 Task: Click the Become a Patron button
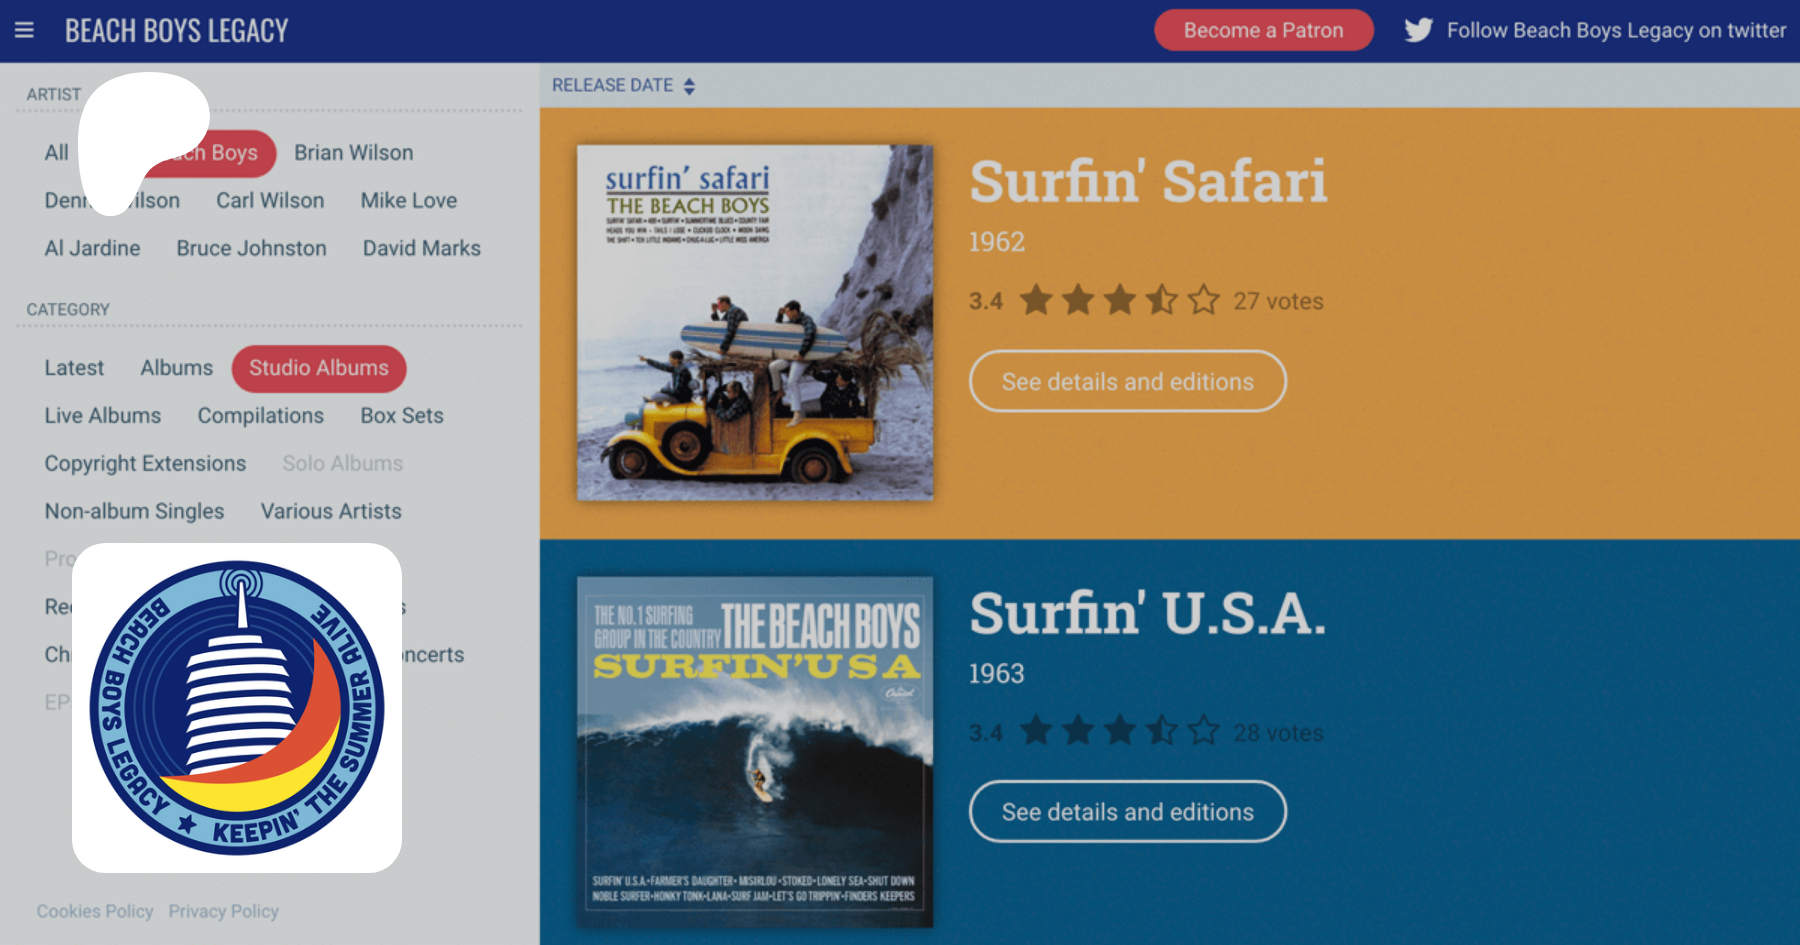pyautogui.click(x=1263, y=30)
